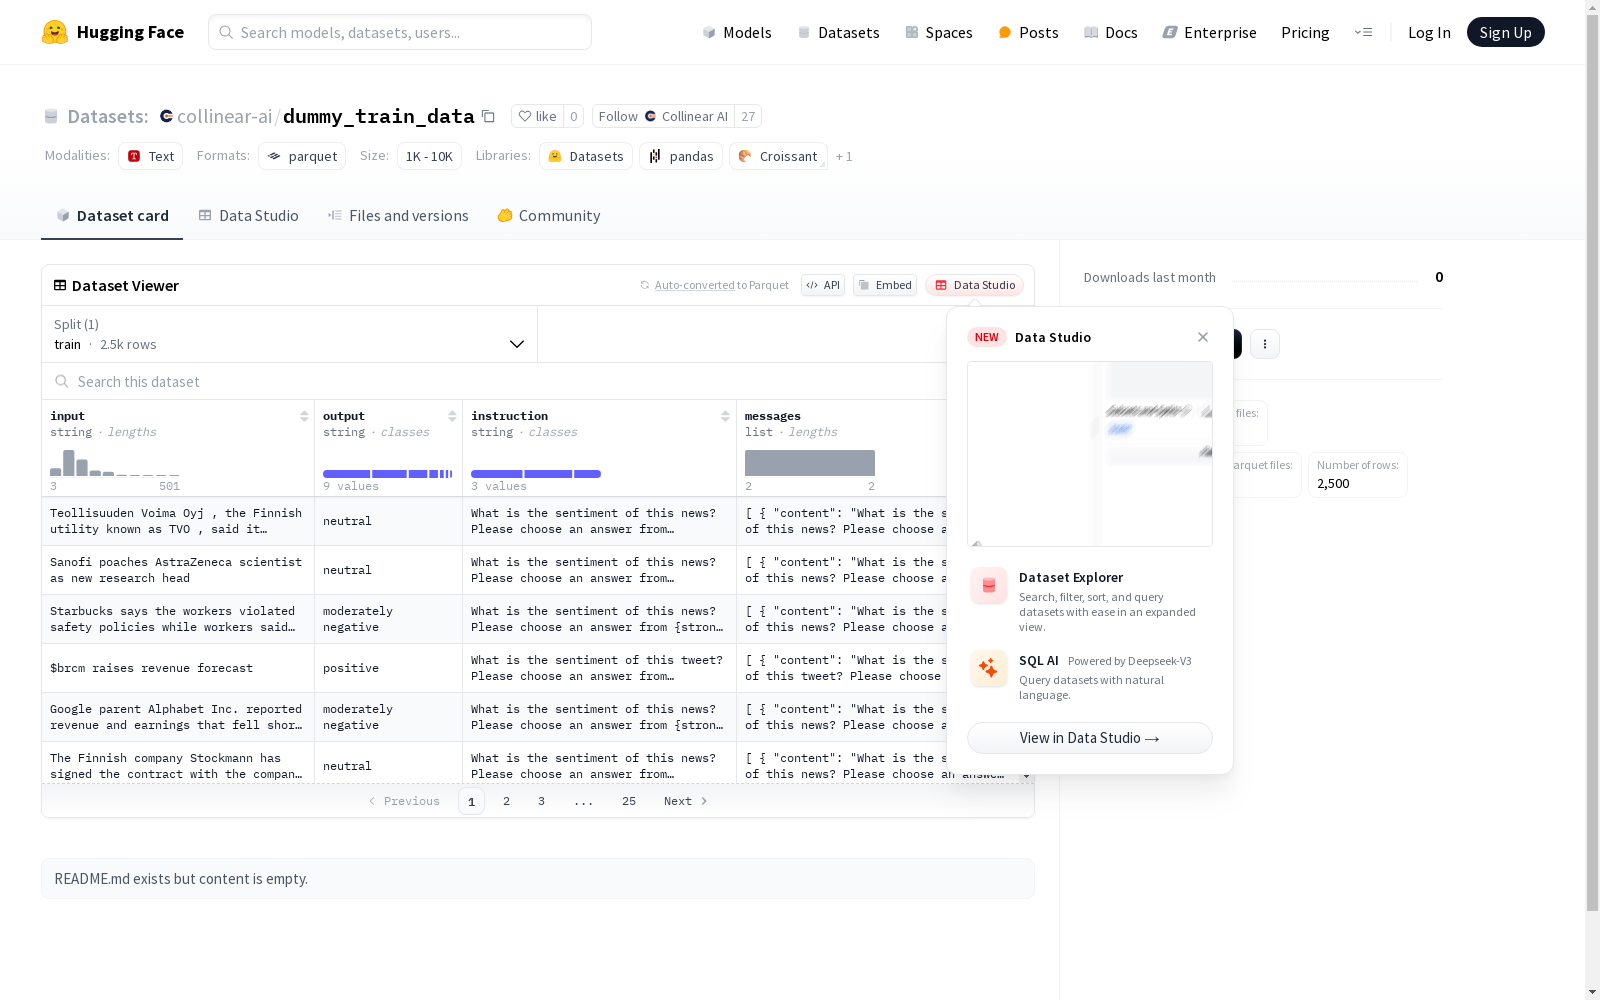Image resolution: width=1600 pixels, height=1000 pixels.
Task: Follow Collinear AI
Action: click(x=663, y=116)
